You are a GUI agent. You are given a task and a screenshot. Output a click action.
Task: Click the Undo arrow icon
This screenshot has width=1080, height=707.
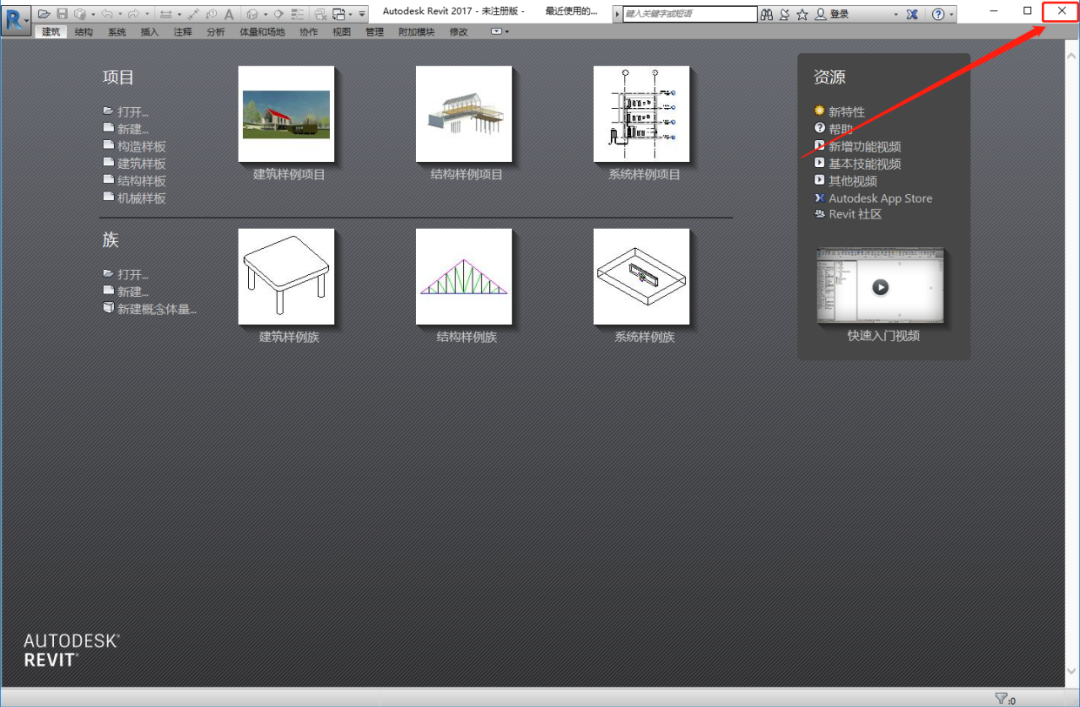tap(107, 14)
